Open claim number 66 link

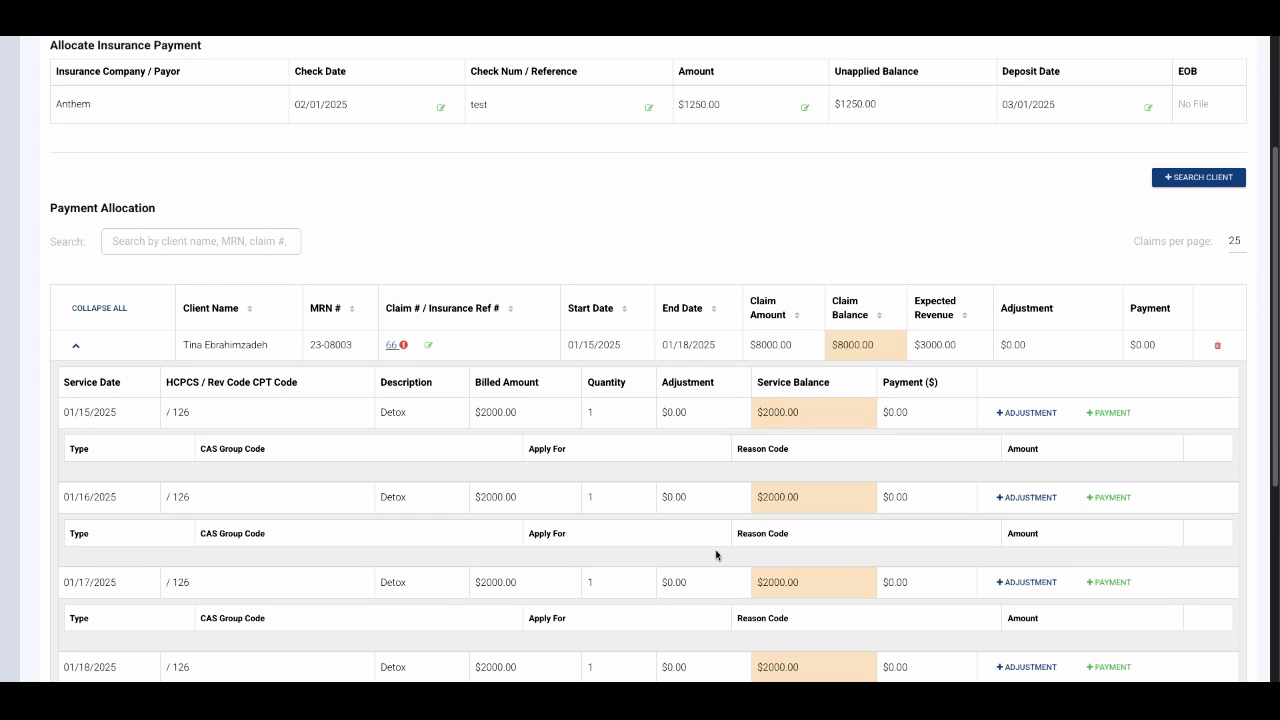[x=391, y=345]
